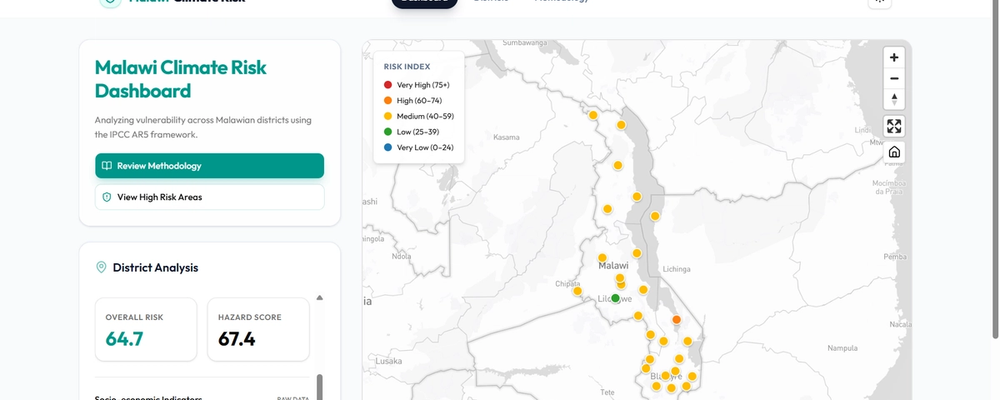The image size is (1000, 400).
Task: Click the Nampula label on the map
Action: click(x=842, y=348)
